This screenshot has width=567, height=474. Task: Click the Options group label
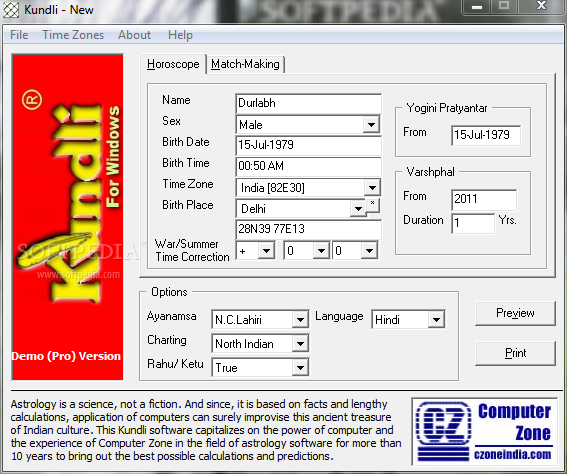tap(169, 292)
